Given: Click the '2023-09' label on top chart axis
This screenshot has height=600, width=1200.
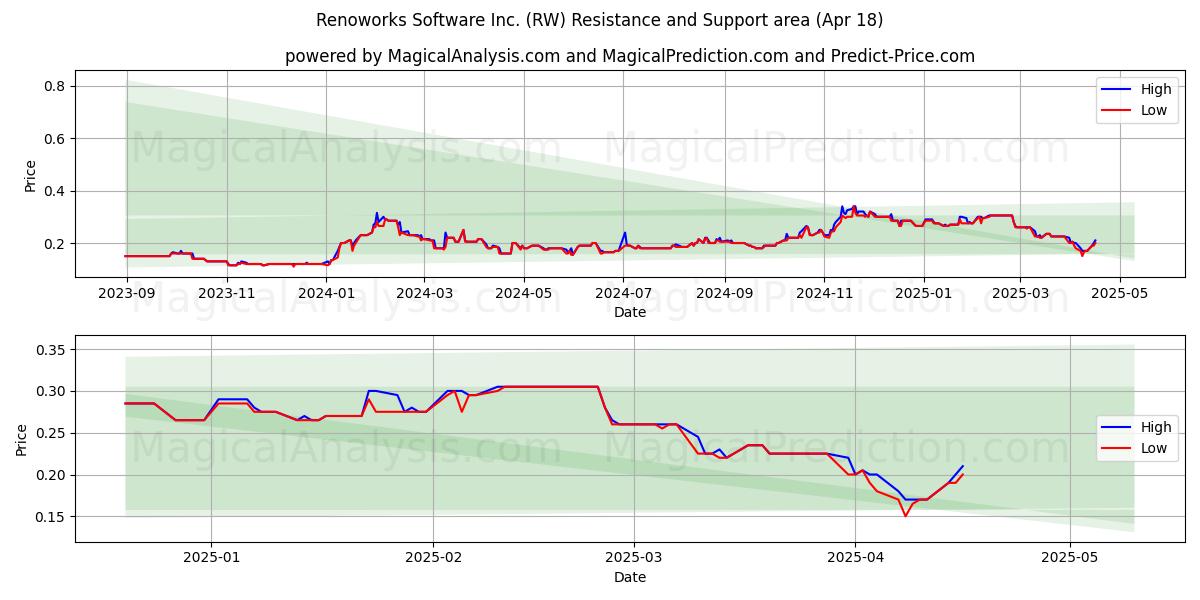Looking at the screenshot, I should point(126,293).
